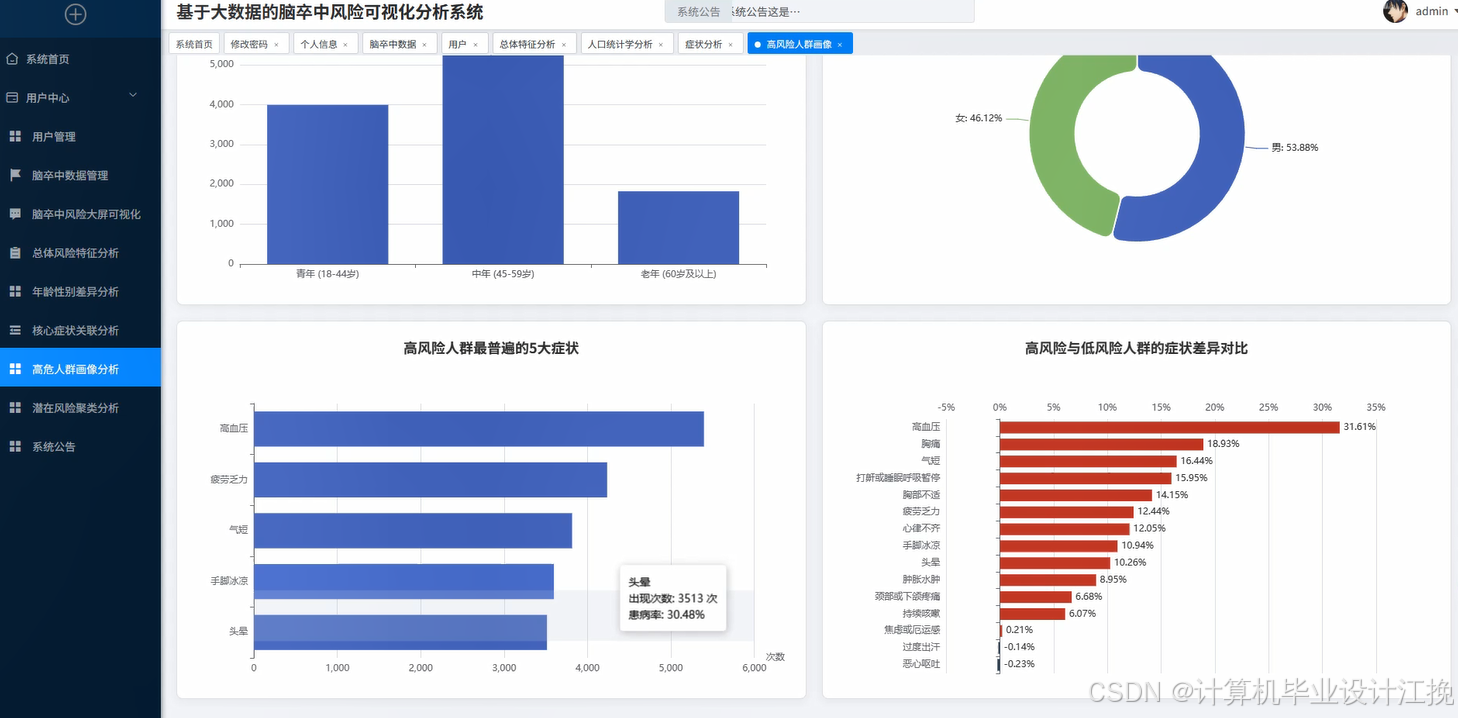Click the 用户中心 menu icon
Screen dimensions: 1458x718
12,98
